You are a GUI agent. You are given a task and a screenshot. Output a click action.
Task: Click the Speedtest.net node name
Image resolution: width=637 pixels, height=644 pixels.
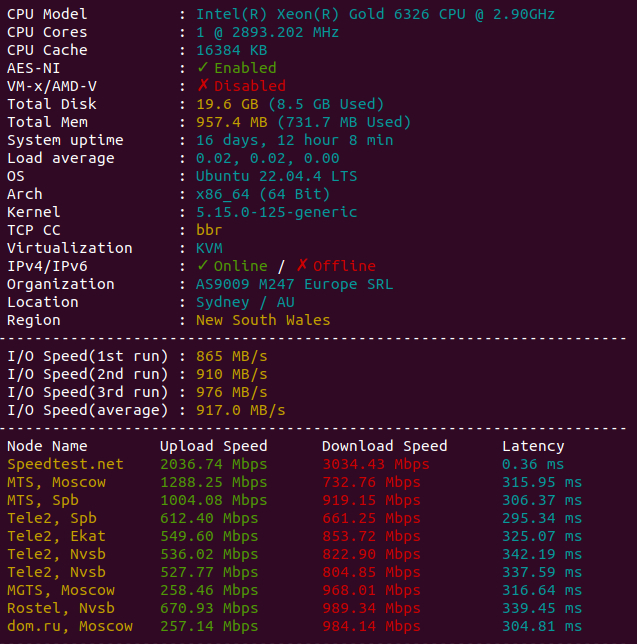pos(65,464)
